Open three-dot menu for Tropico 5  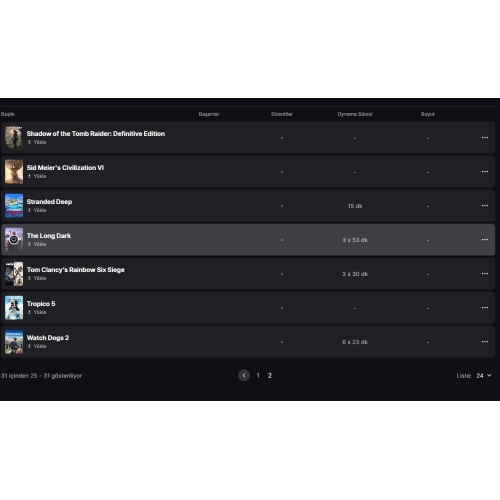click(485, 308)
